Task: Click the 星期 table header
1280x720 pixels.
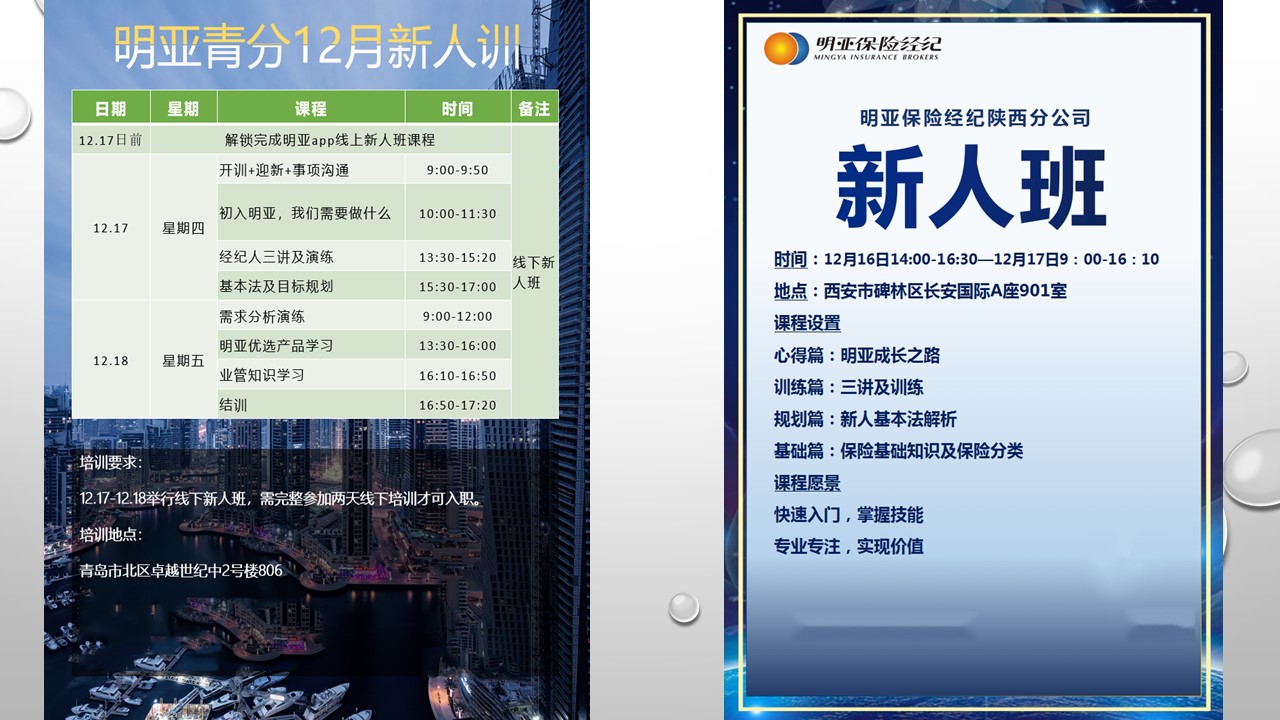Action: point(184,108)
